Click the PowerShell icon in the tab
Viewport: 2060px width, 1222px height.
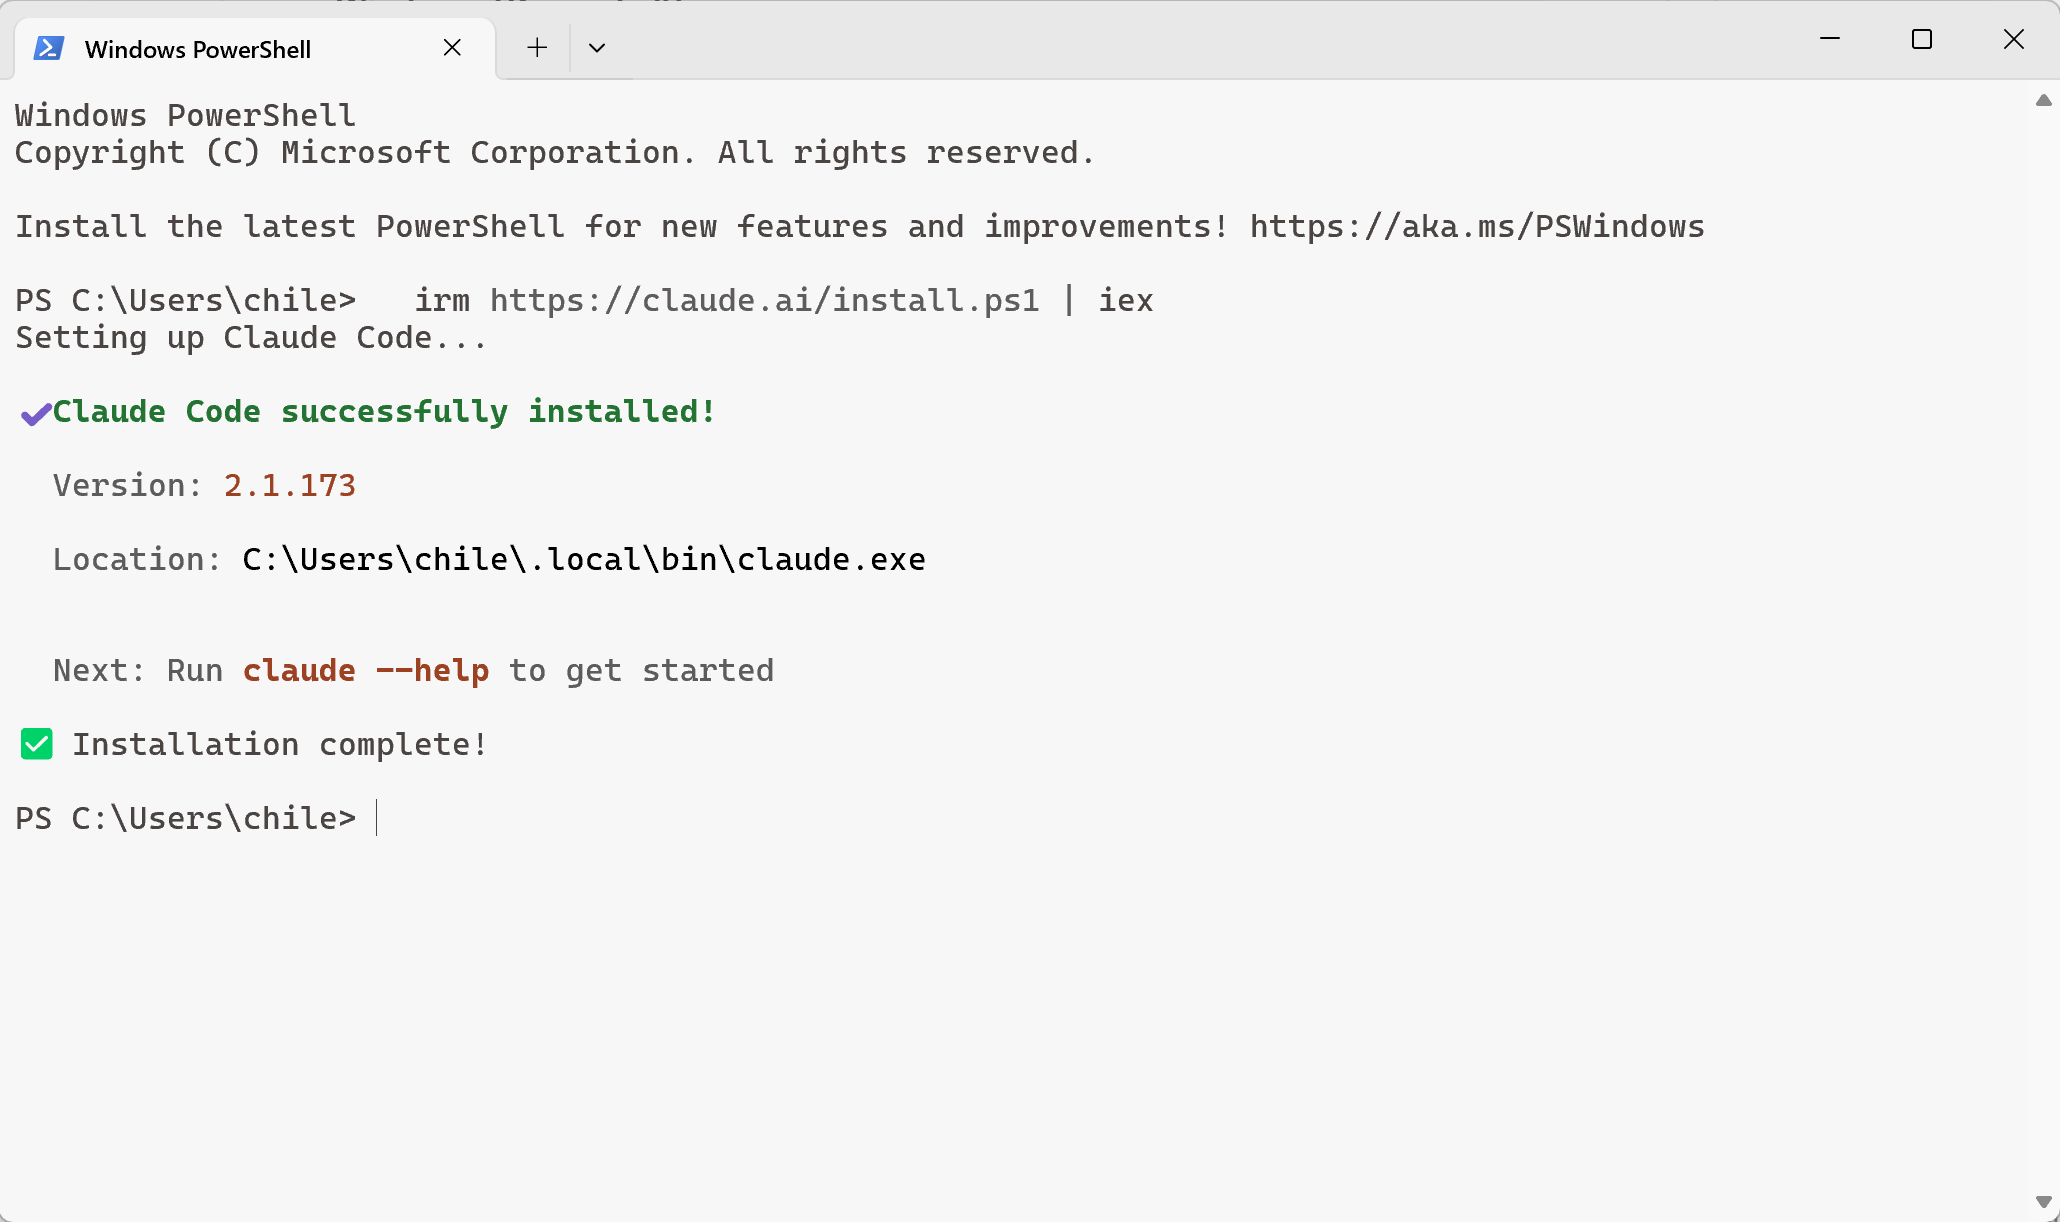[49, 48]
